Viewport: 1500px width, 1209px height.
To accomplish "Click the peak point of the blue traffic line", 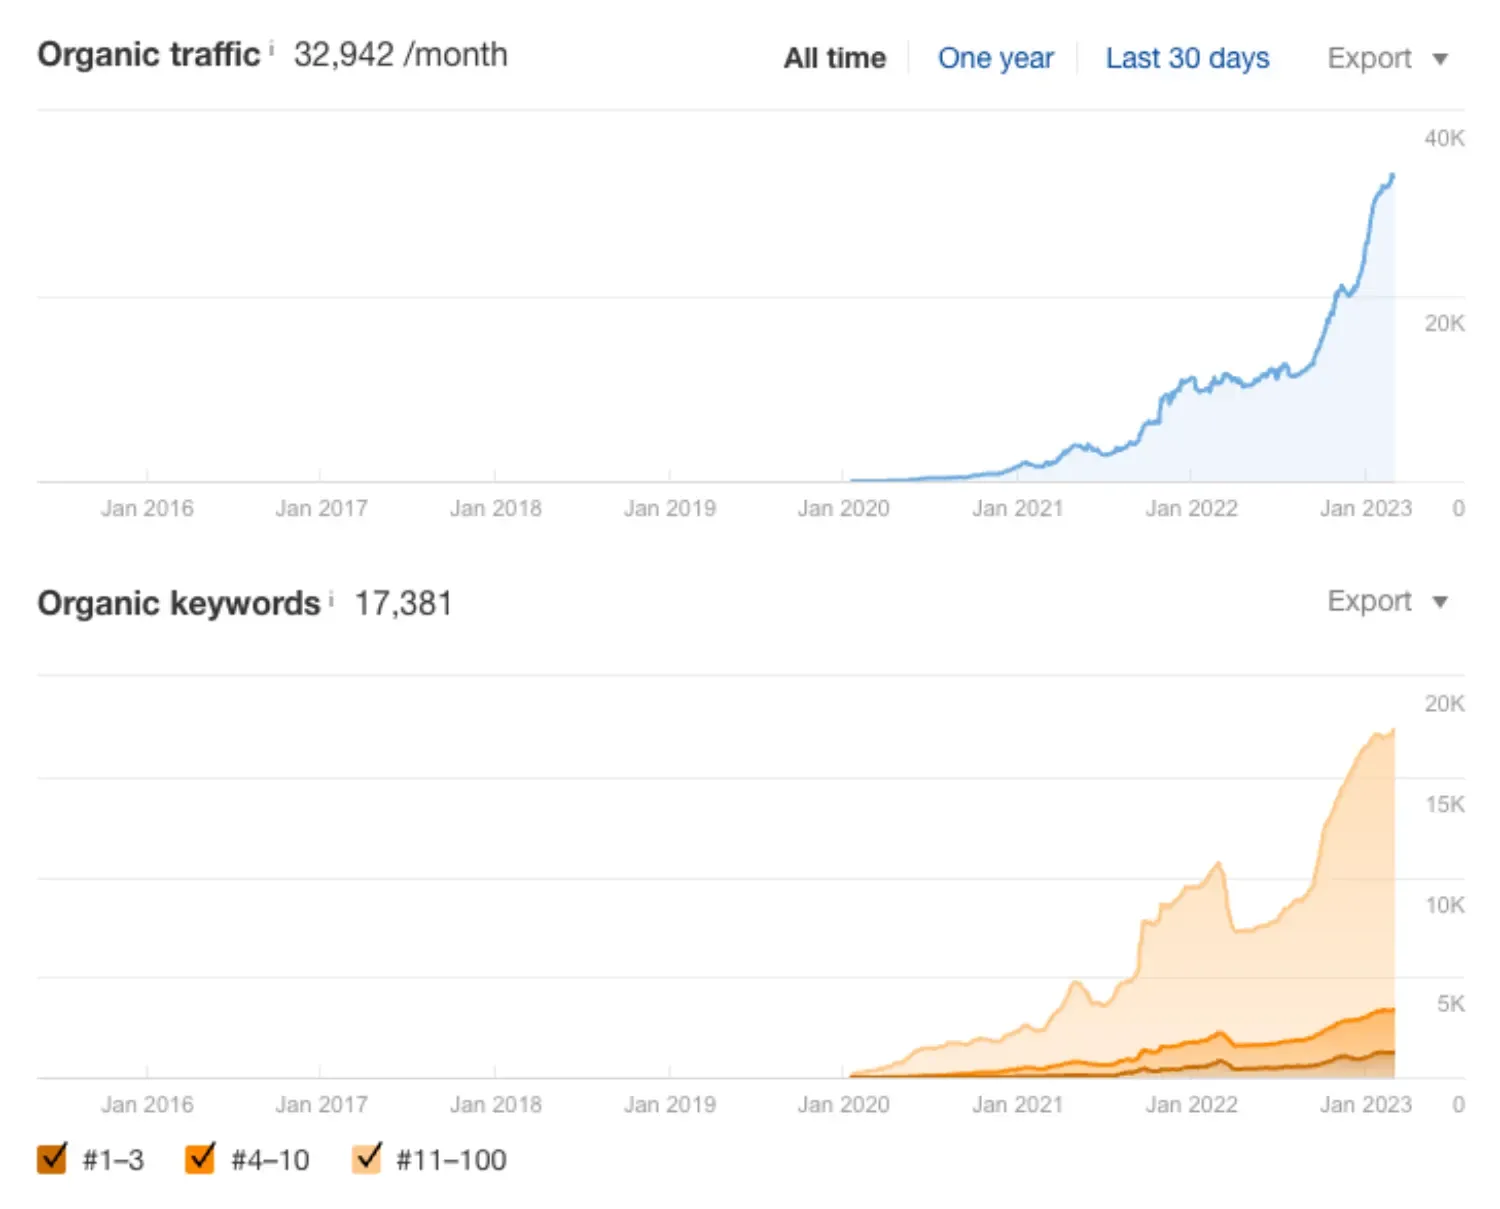I will click(x=1390, y=175).
